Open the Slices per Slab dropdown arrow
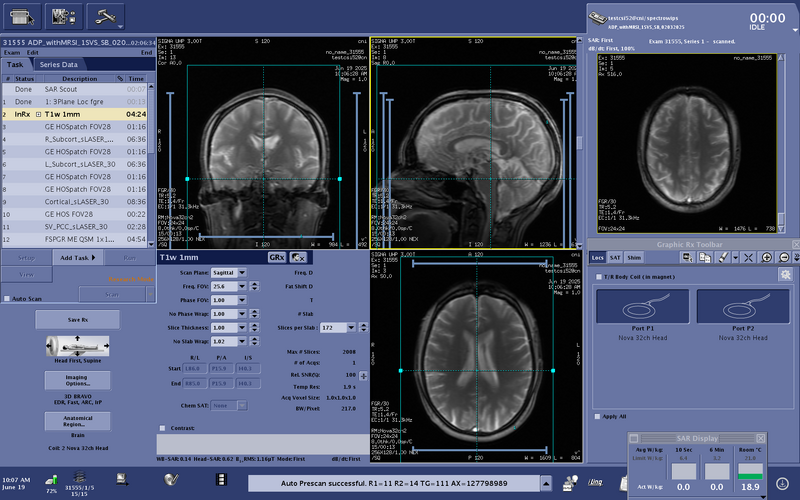 (351, 328)
